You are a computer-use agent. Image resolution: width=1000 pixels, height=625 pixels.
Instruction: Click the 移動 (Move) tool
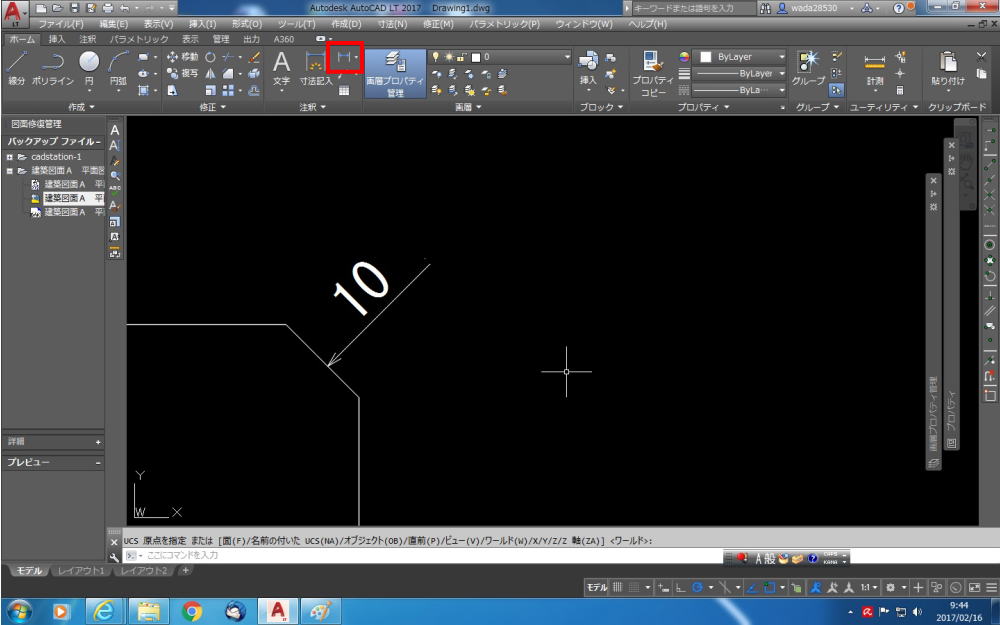182,57
